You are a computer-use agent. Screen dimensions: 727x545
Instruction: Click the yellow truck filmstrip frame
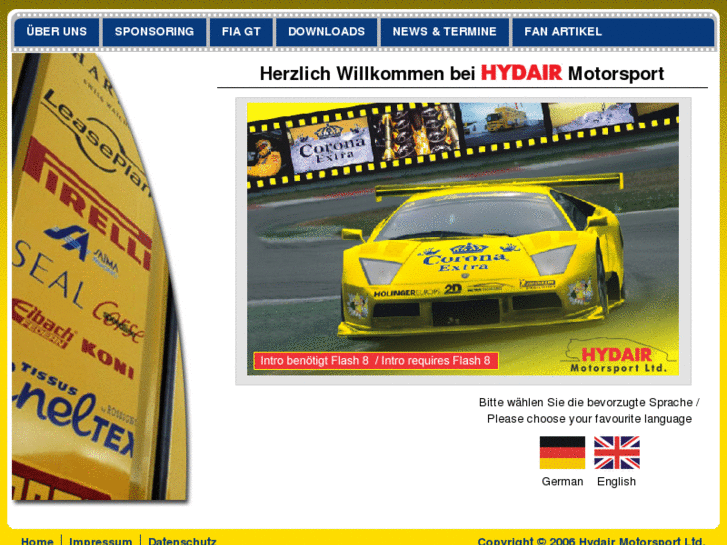point(503,120)
